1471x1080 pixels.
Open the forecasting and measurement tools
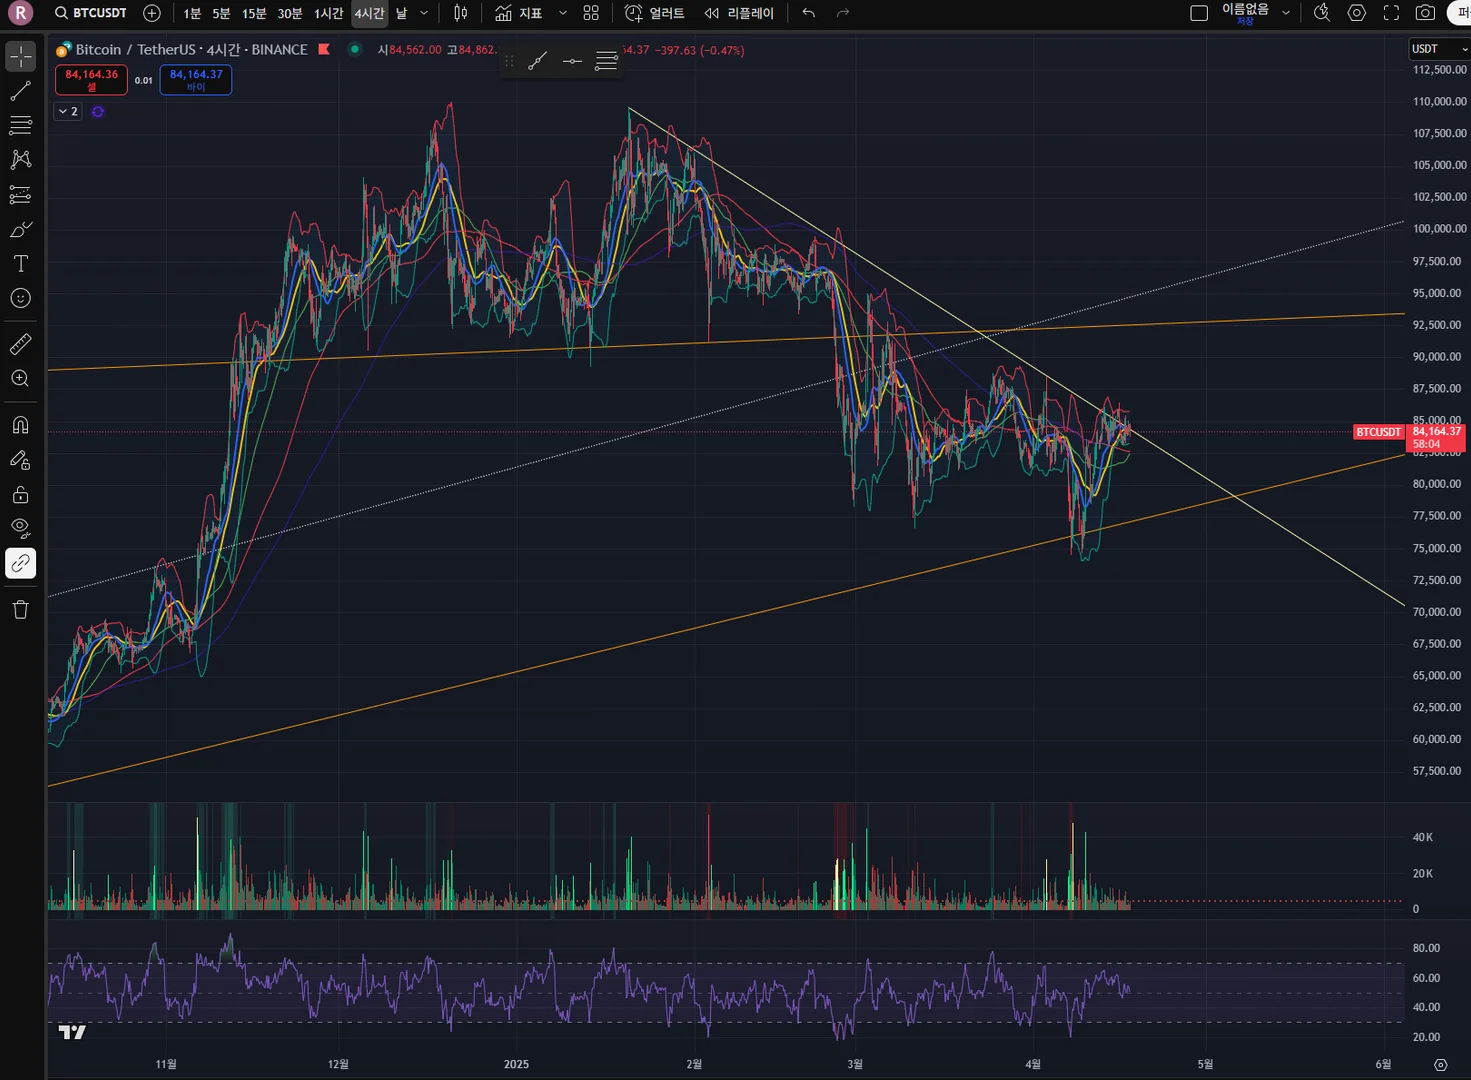click(21, 195)
